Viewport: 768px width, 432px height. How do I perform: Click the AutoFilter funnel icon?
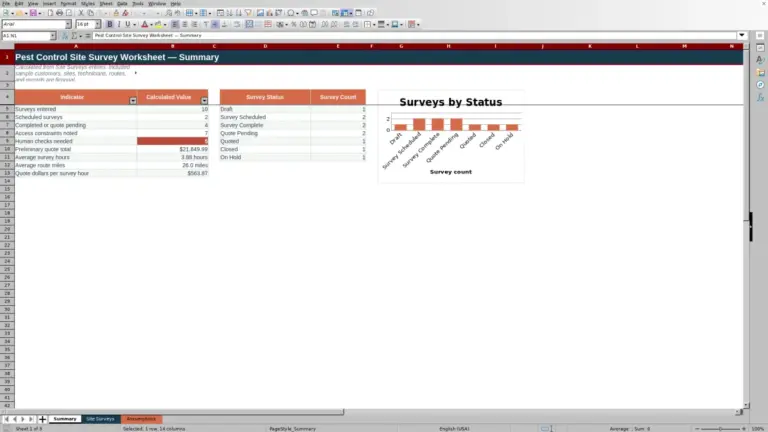(x=248, y=13)
